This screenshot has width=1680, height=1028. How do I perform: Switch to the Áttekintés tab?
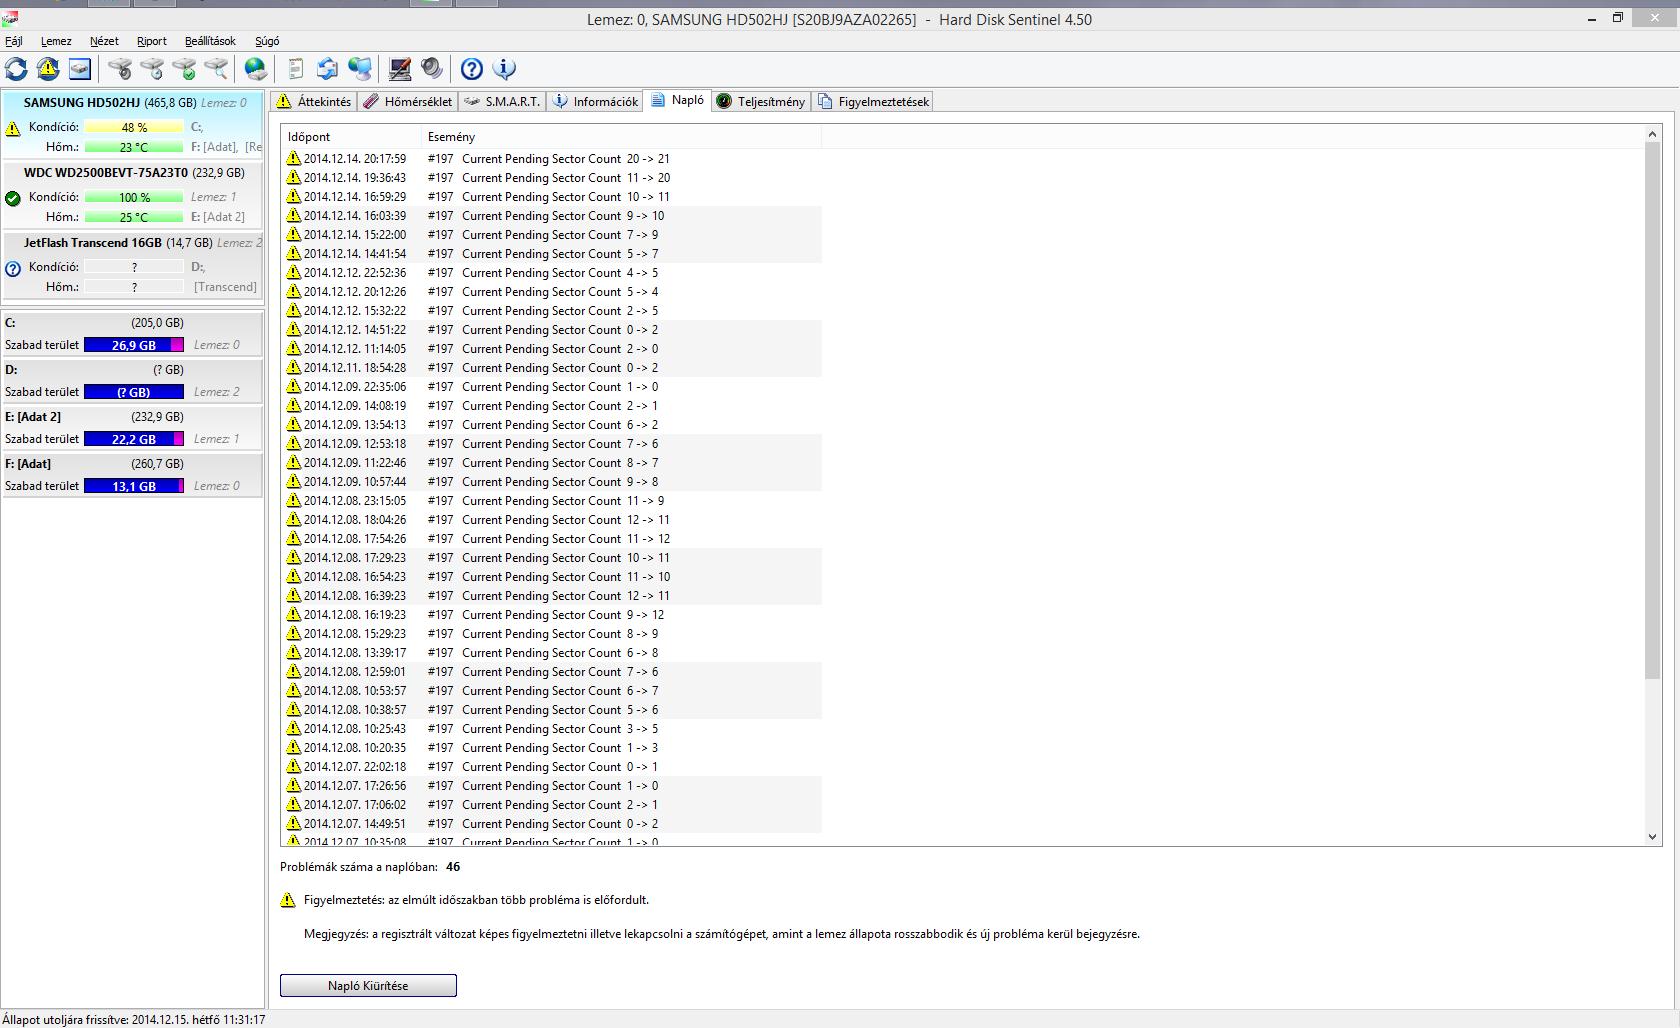pyautogui.click(x=314, y=101)
